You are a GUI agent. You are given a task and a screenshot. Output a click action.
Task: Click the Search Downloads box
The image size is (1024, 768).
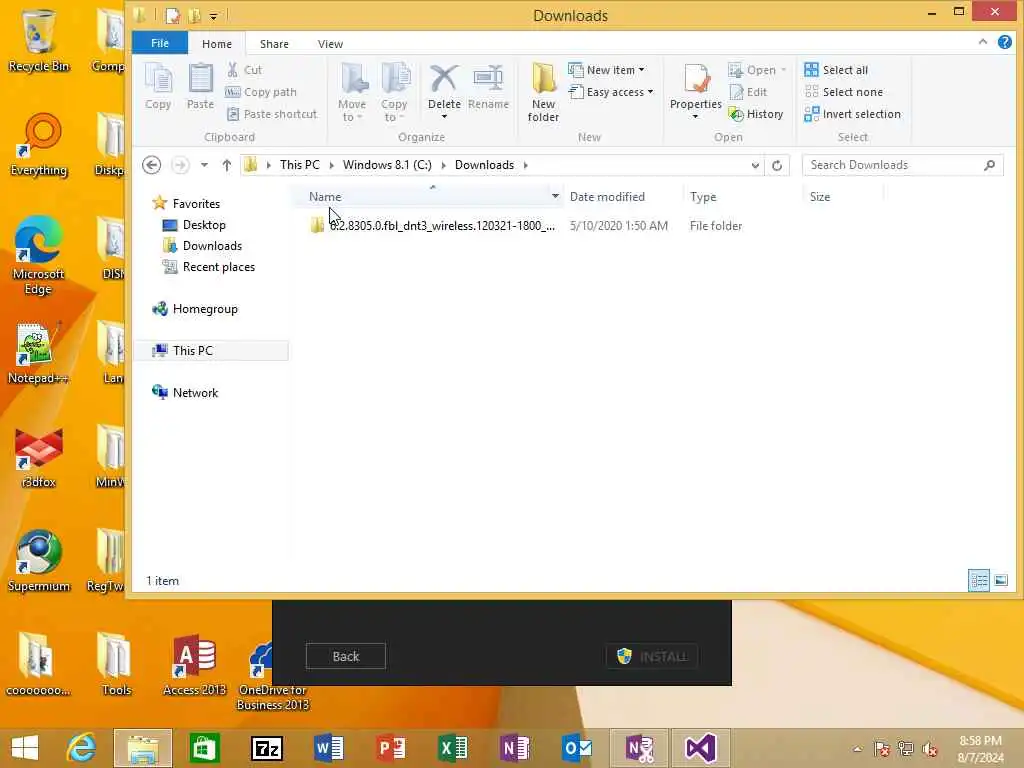[x=903, y=165]
